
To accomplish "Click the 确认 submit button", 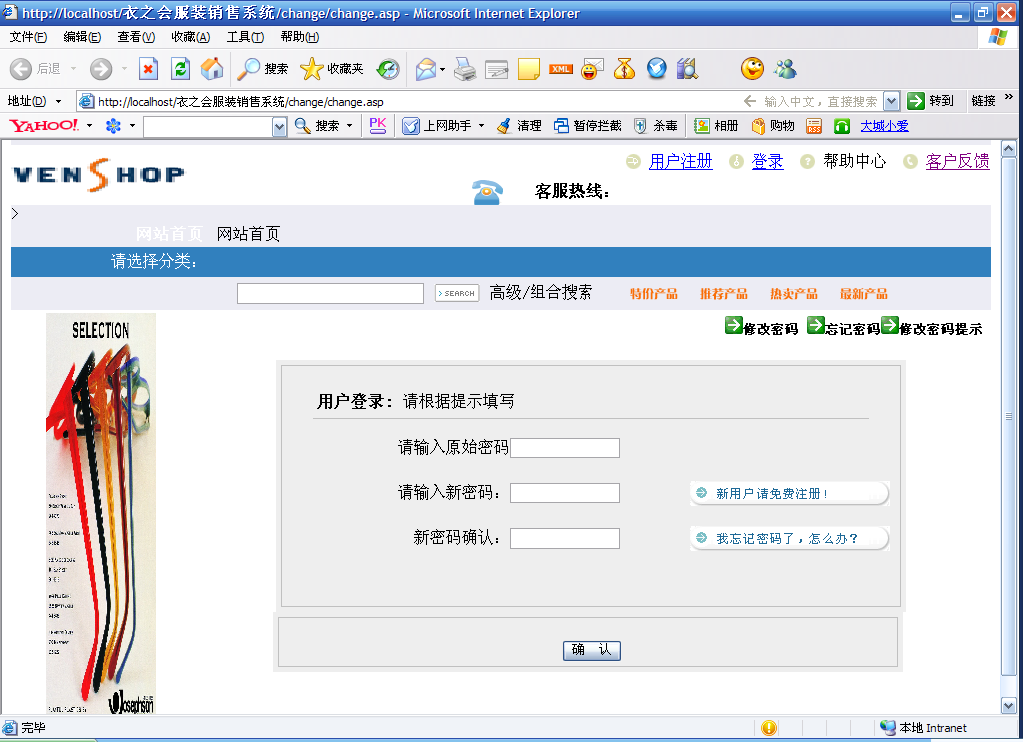I will pos(592,650).
